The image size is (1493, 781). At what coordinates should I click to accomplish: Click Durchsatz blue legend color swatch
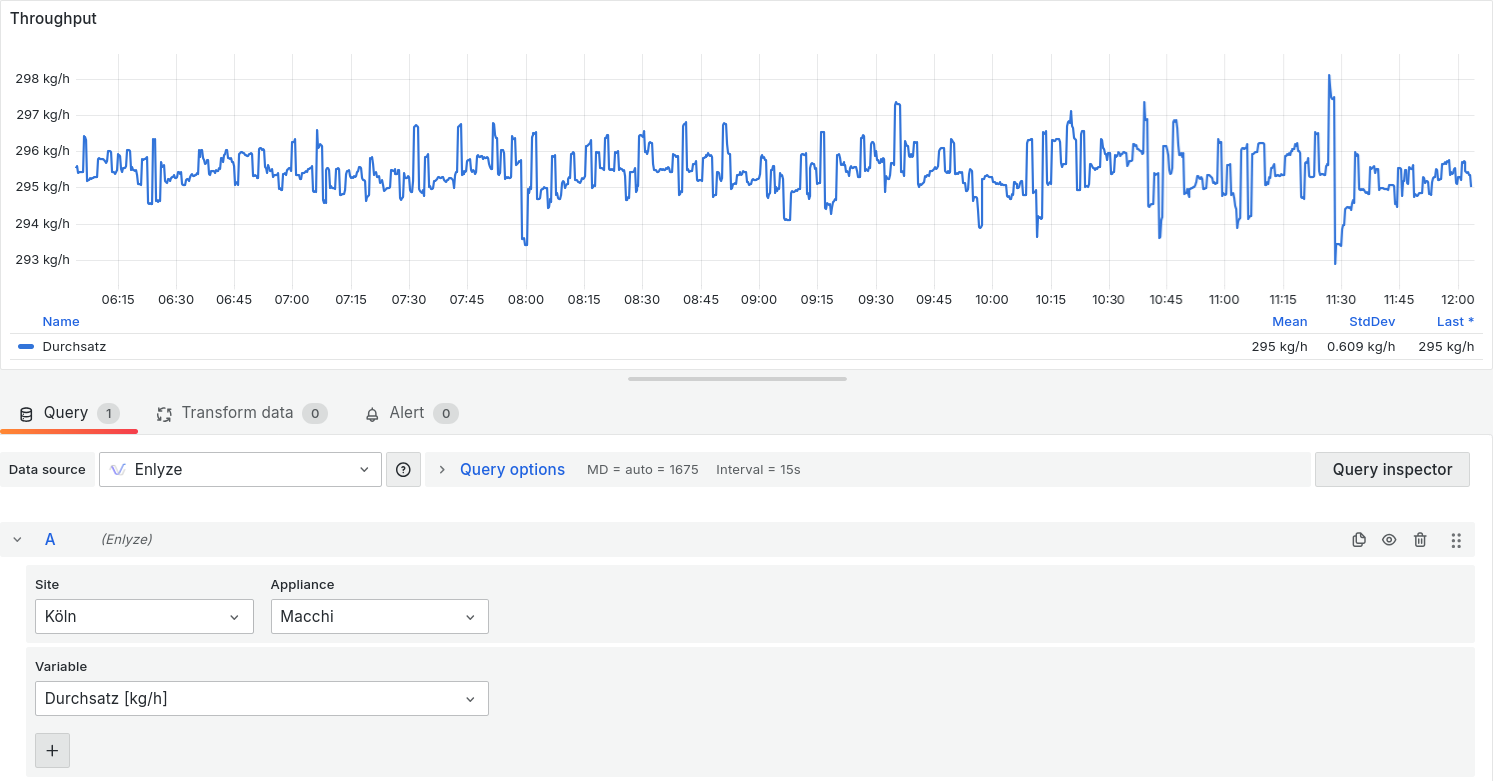[27, 347]
